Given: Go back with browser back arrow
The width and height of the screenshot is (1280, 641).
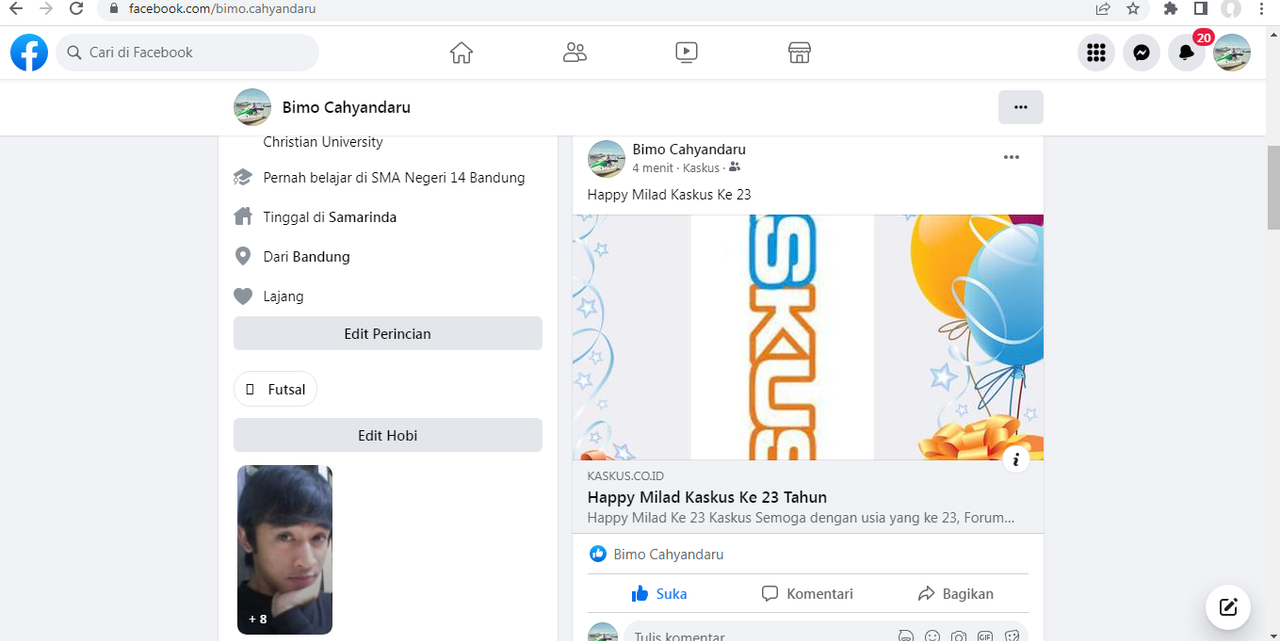Looking at the screenshot, I should tap(15, 9).
